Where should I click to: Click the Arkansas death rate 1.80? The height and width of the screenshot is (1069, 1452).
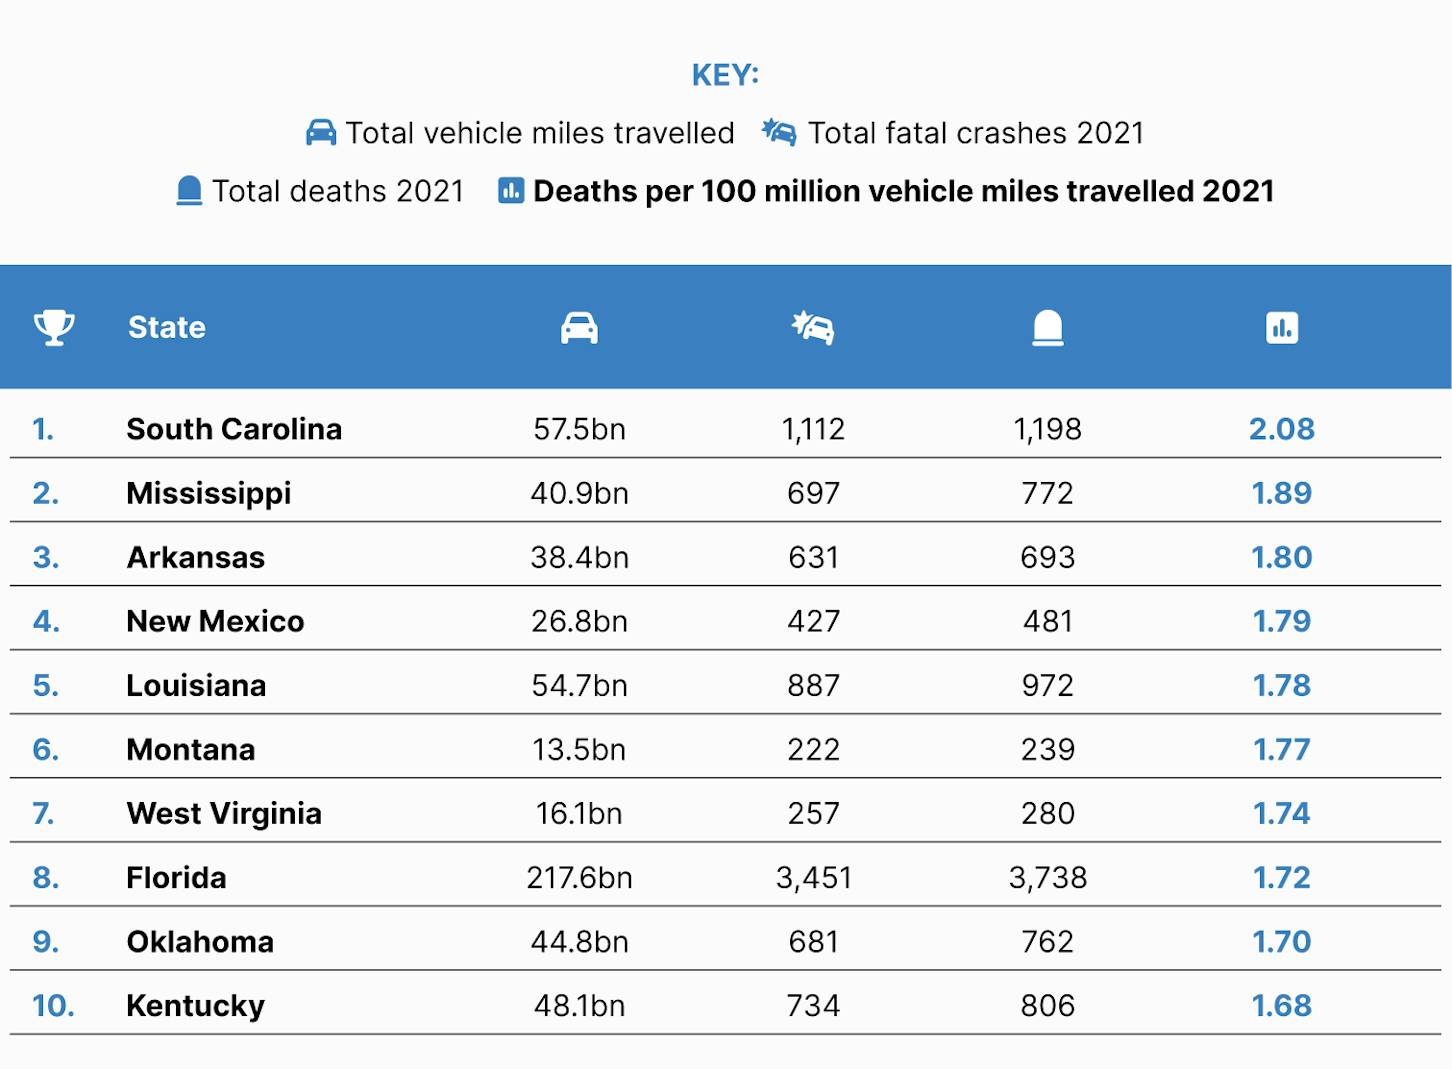(1282, 557)
